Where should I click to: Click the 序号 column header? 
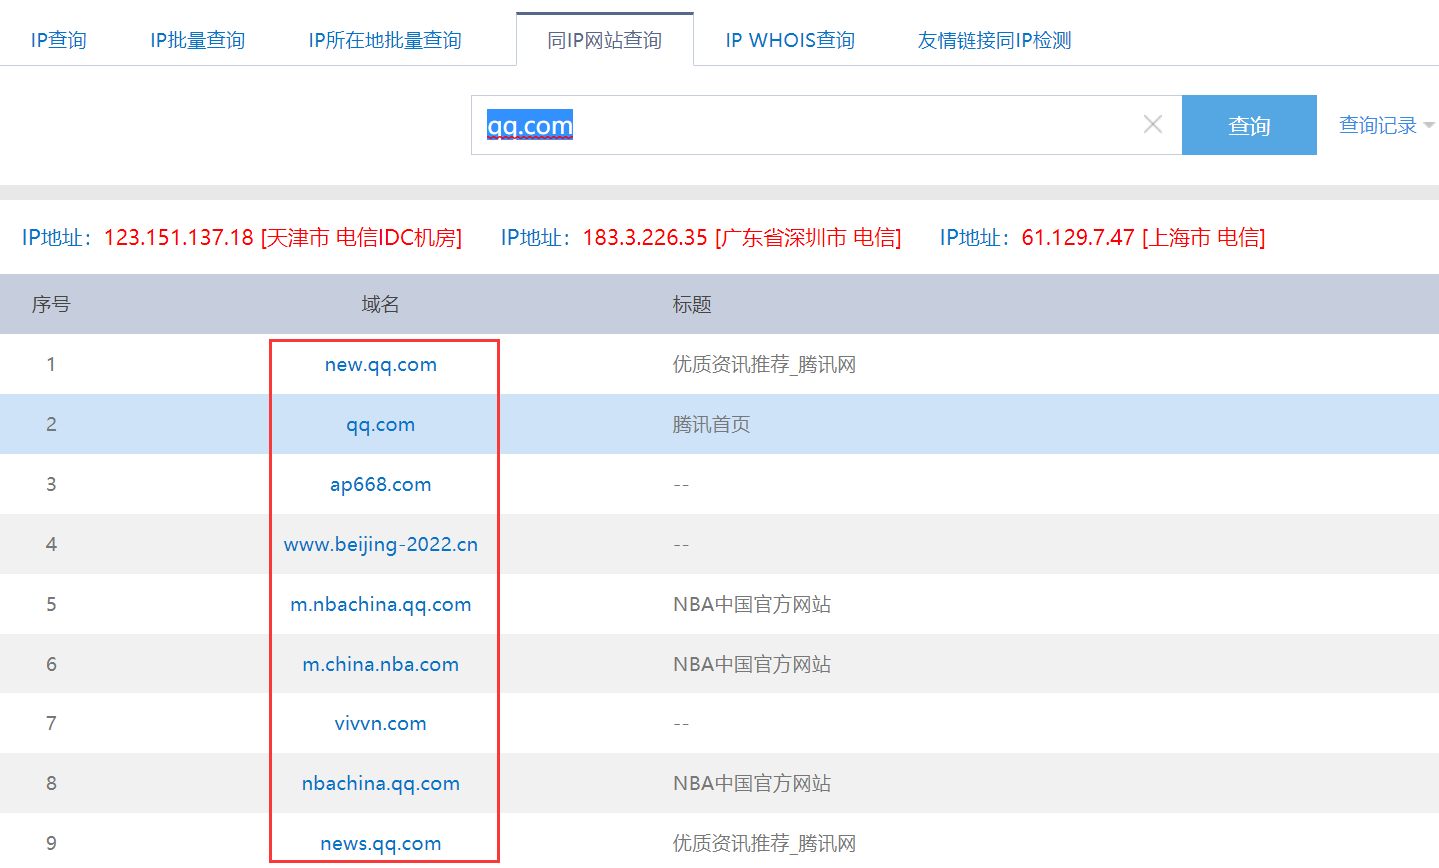51,304
